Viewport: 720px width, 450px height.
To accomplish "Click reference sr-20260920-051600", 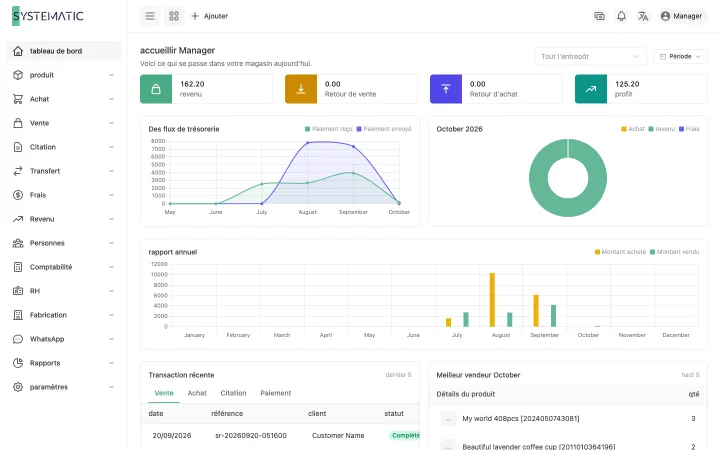I will [x=251, y=435].
